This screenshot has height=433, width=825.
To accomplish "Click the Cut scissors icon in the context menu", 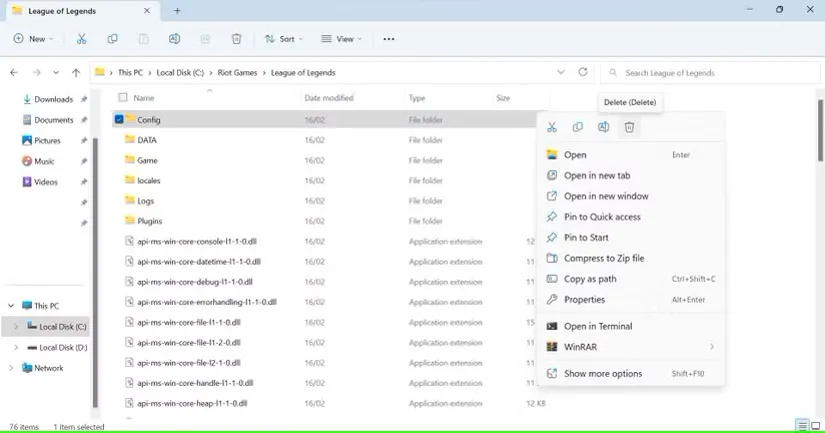I will coord(551,127).
